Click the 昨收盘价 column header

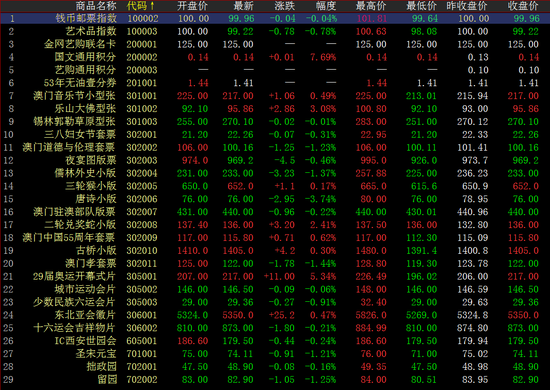click(467, 6)
